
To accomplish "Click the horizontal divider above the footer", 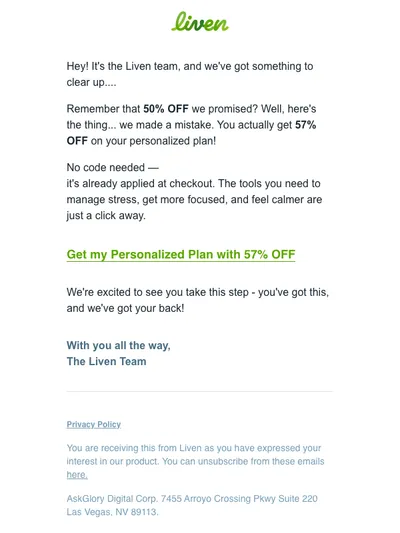I will (x=199, y=392).
